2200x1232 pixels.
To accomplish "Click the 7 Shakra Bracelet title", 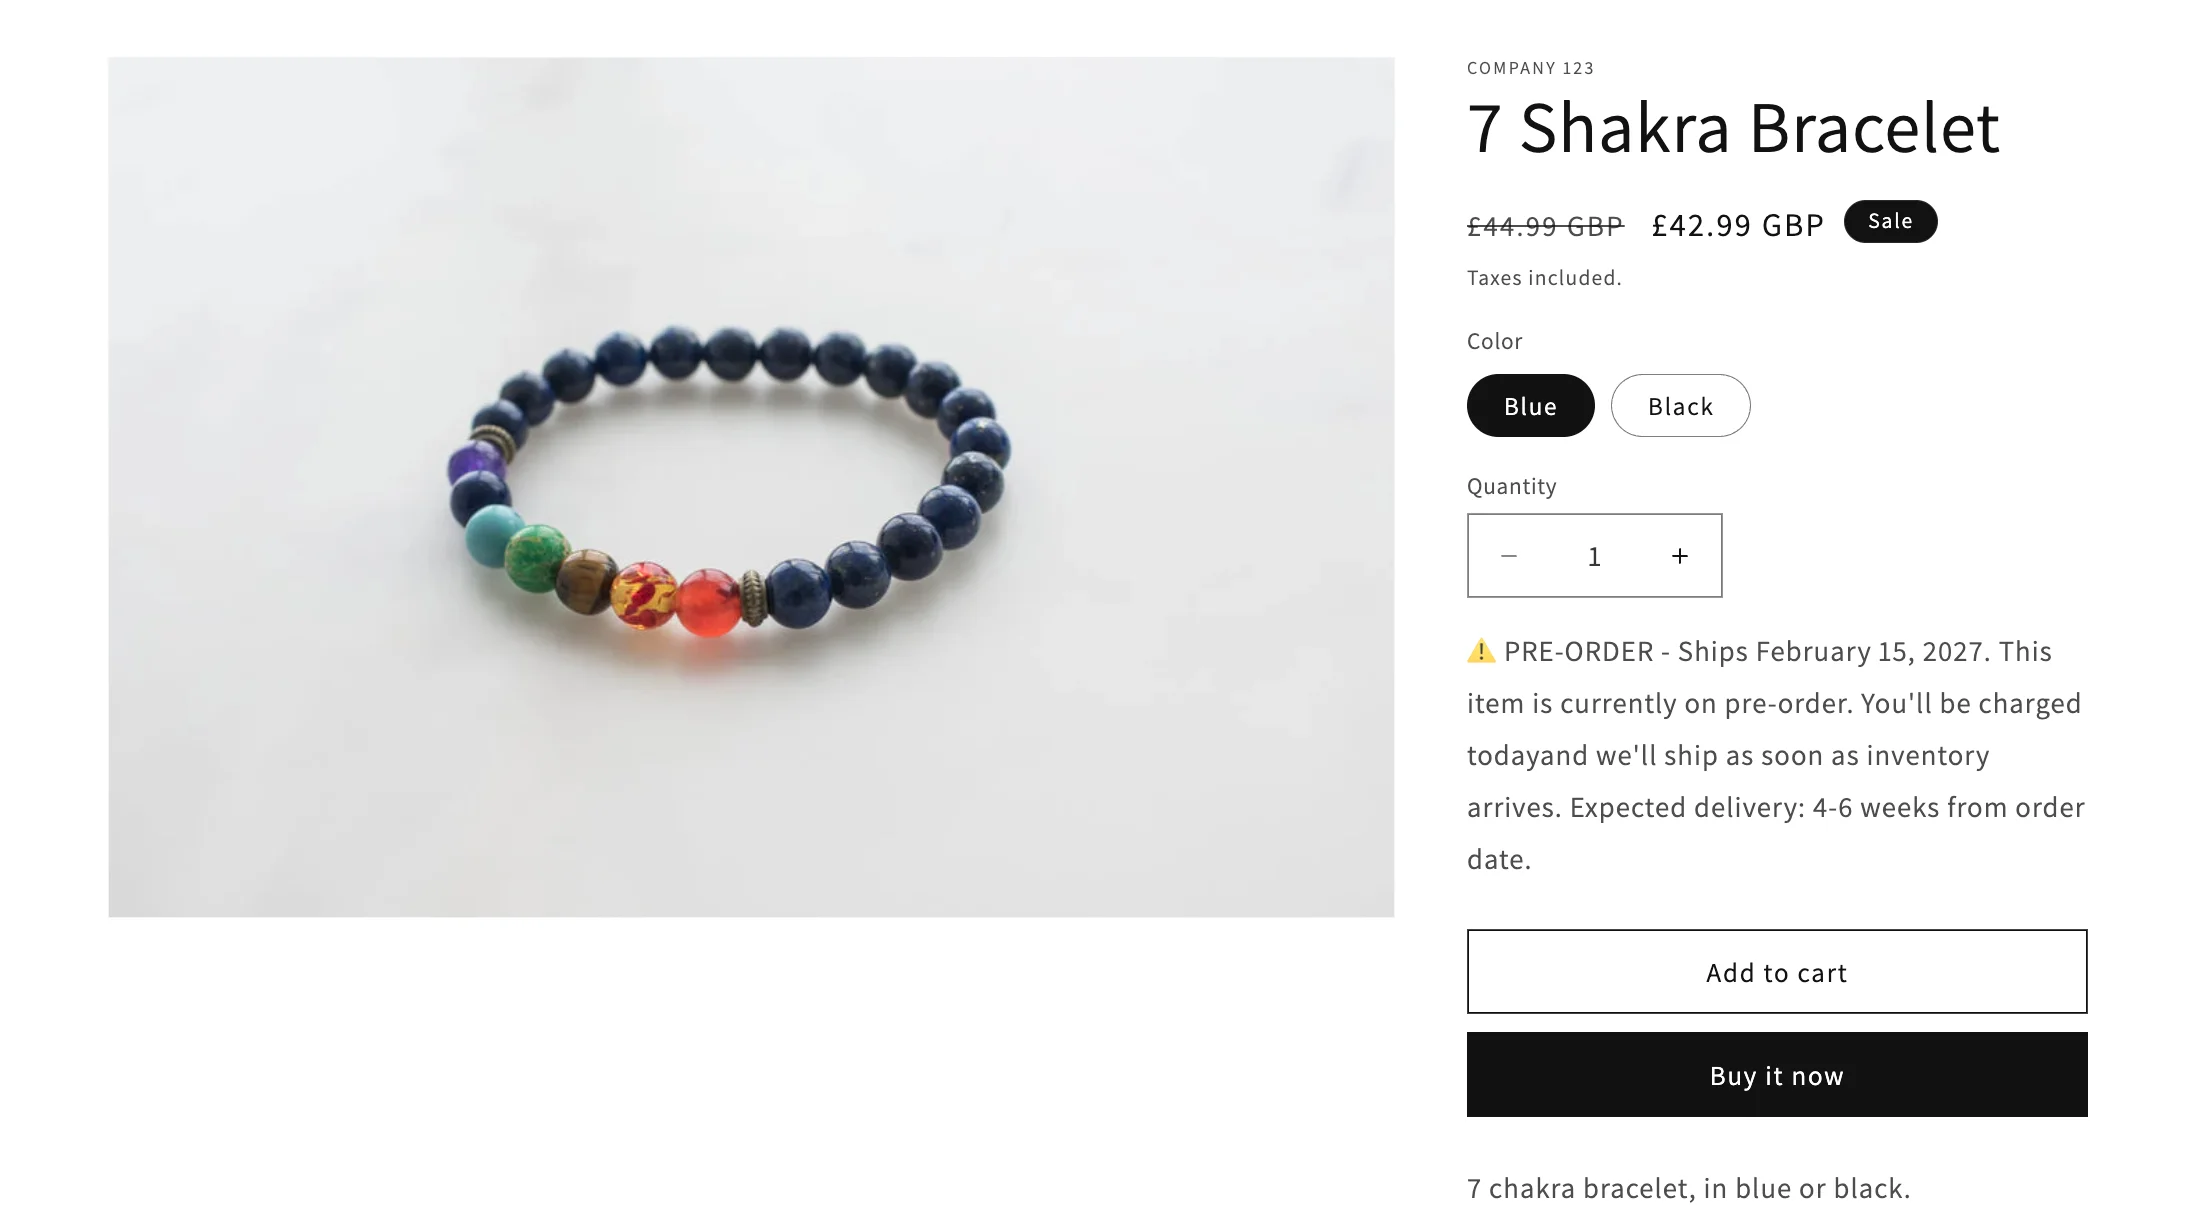I will (1733, 129).
